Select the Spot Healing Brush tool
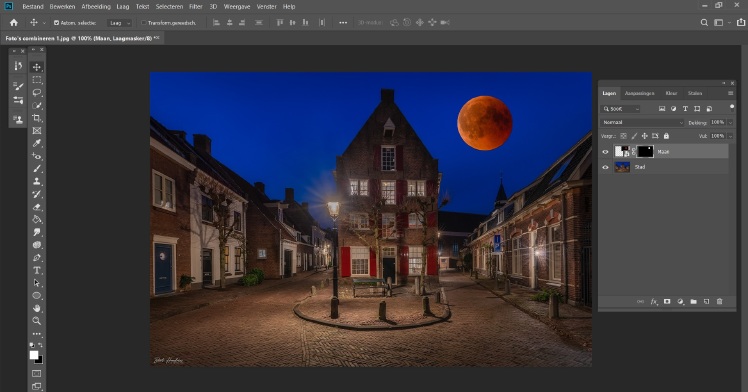Screen dimensions: 748x392 [37, 156]
